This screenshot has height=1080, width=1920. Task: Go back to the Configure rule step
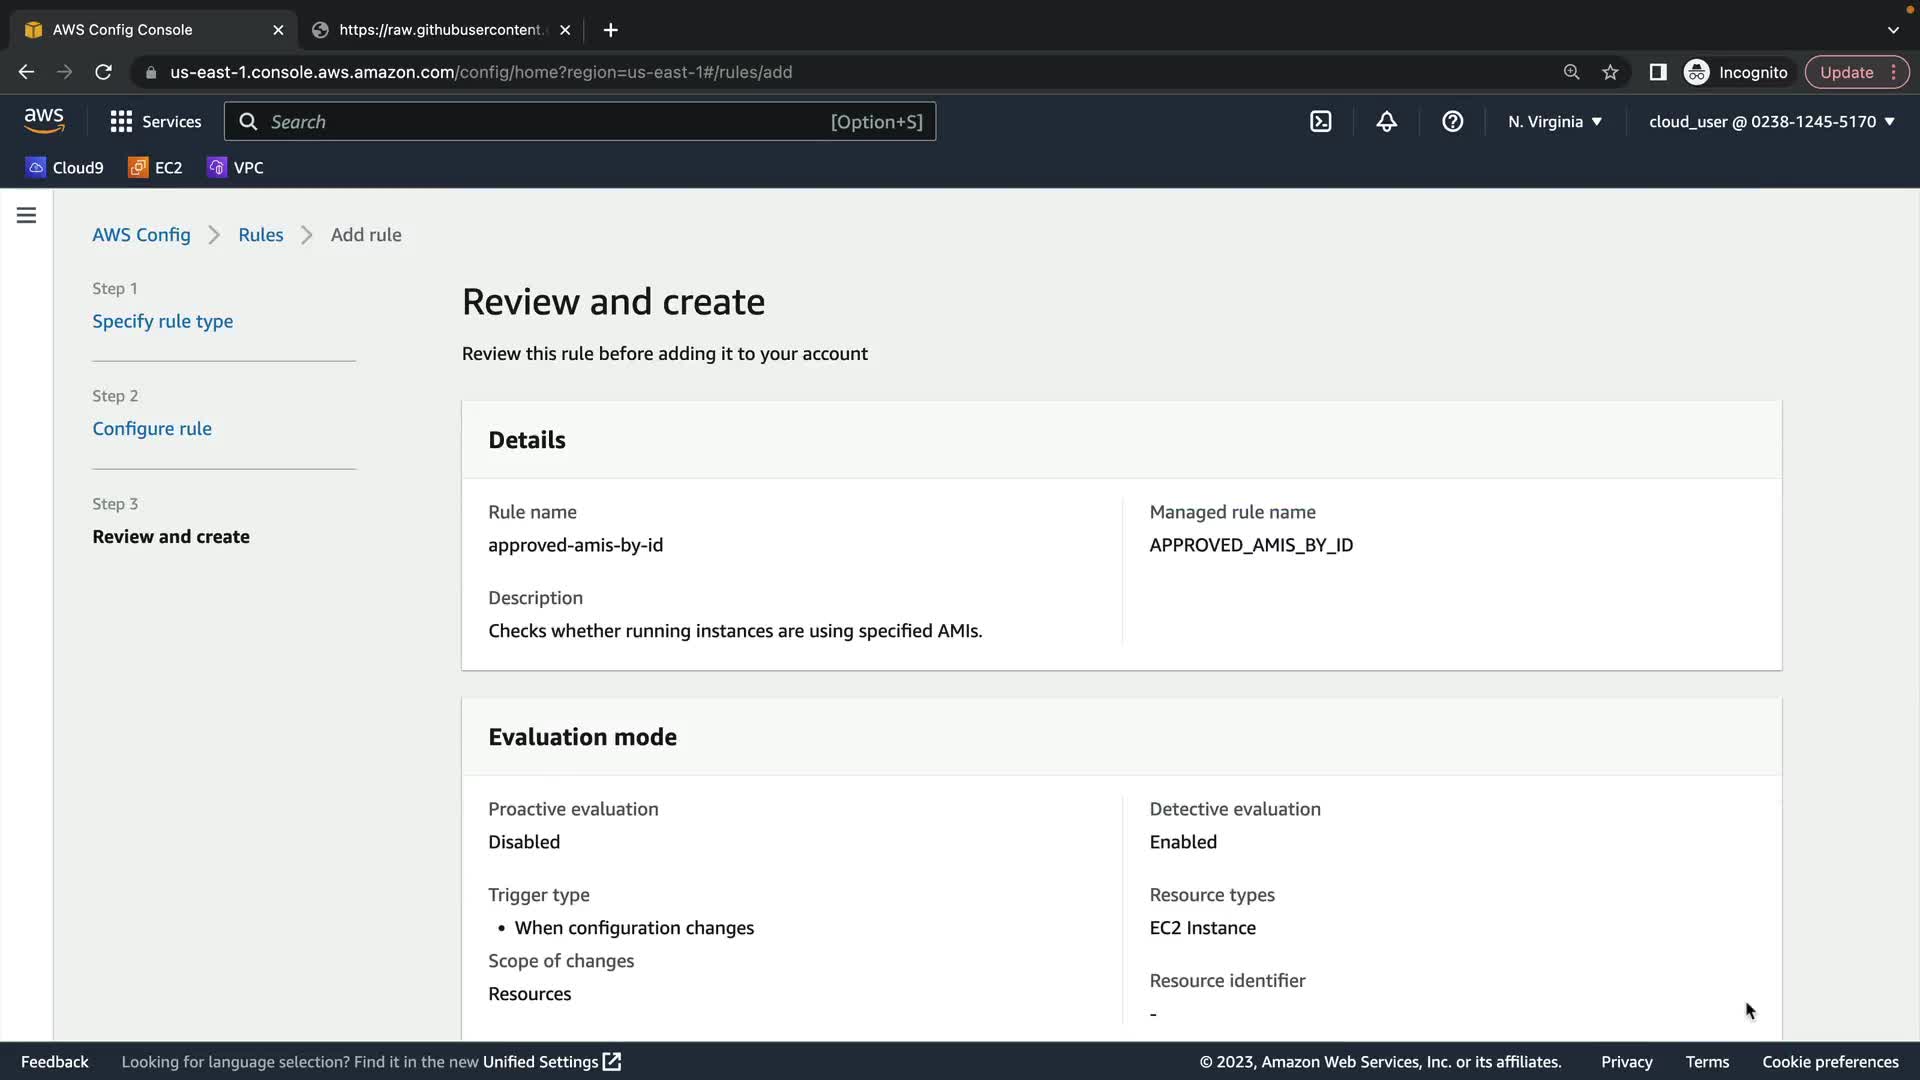click(152, 428)
